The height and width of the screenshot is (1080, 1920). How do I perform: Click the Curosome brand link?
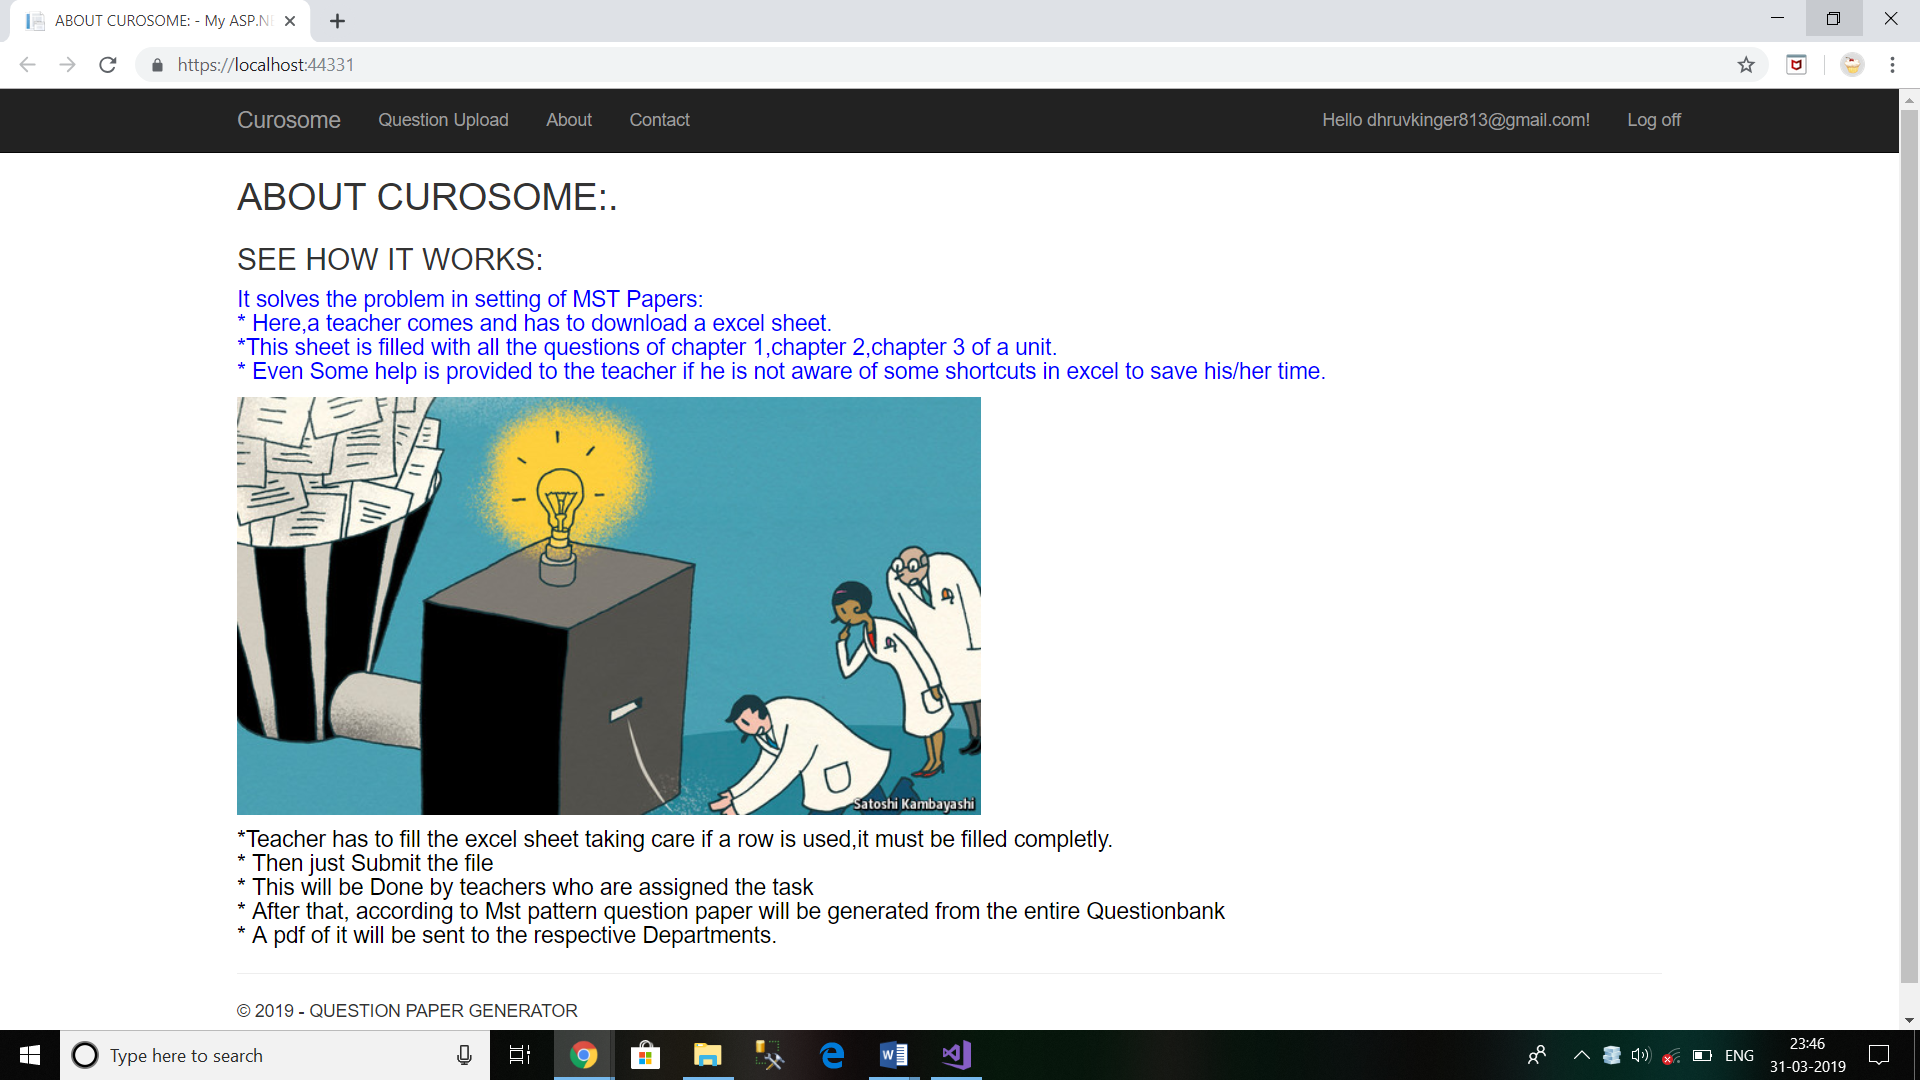[288, 120]
